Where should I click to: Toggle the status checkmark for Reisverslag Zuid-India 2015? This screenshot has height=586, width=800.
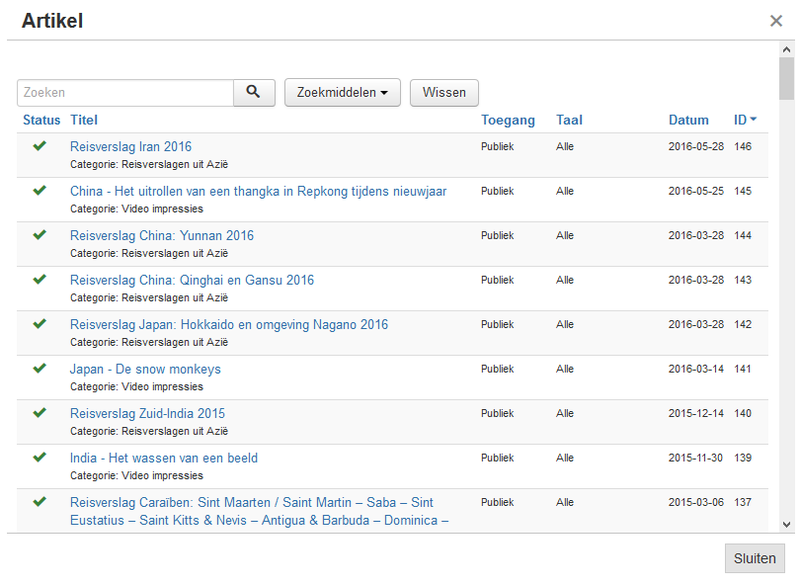coord(40,413)
